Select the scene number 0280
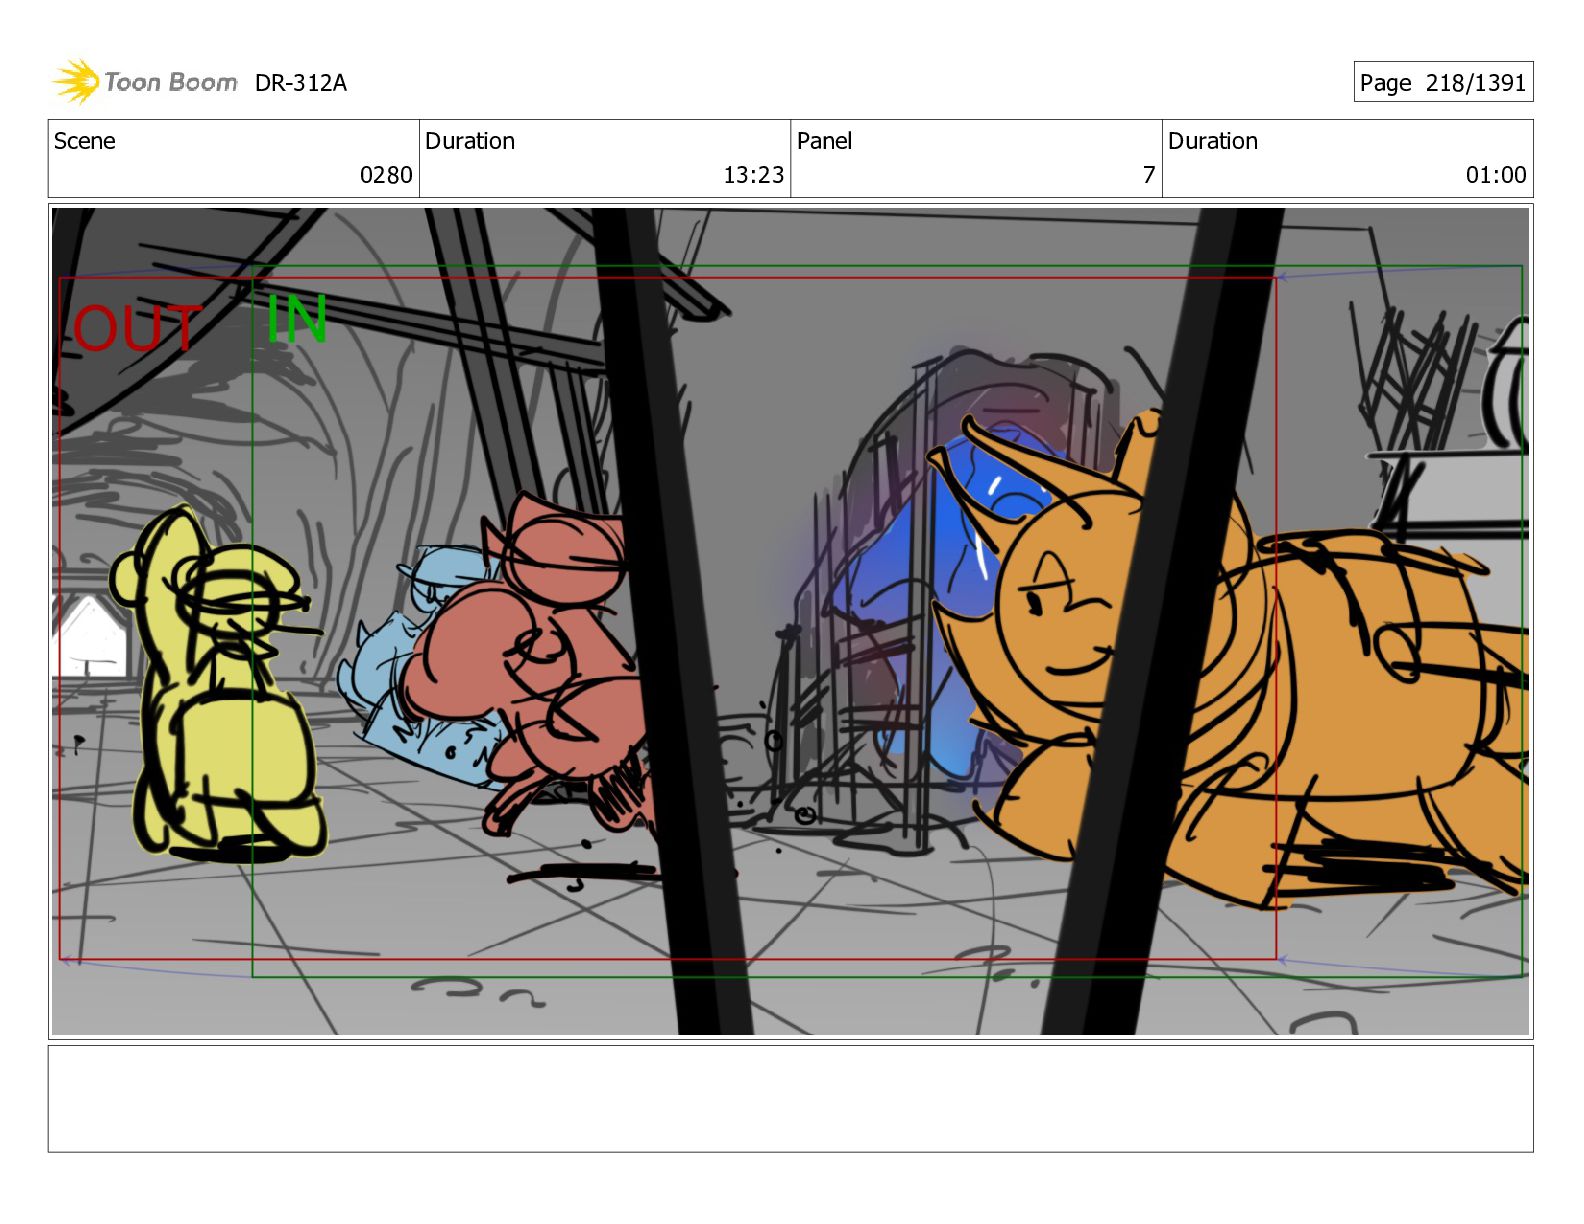The image size is (1584, 1224). pyautogui.click(x=386, y=175)
